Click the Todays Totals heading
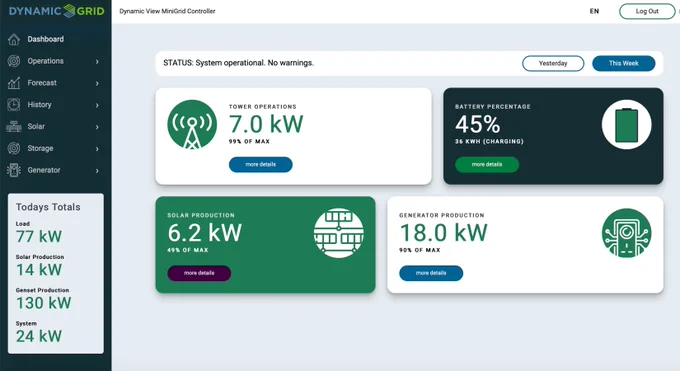Image resolution: width=680 pixels, height=371 pixels. tap(48, 207)
